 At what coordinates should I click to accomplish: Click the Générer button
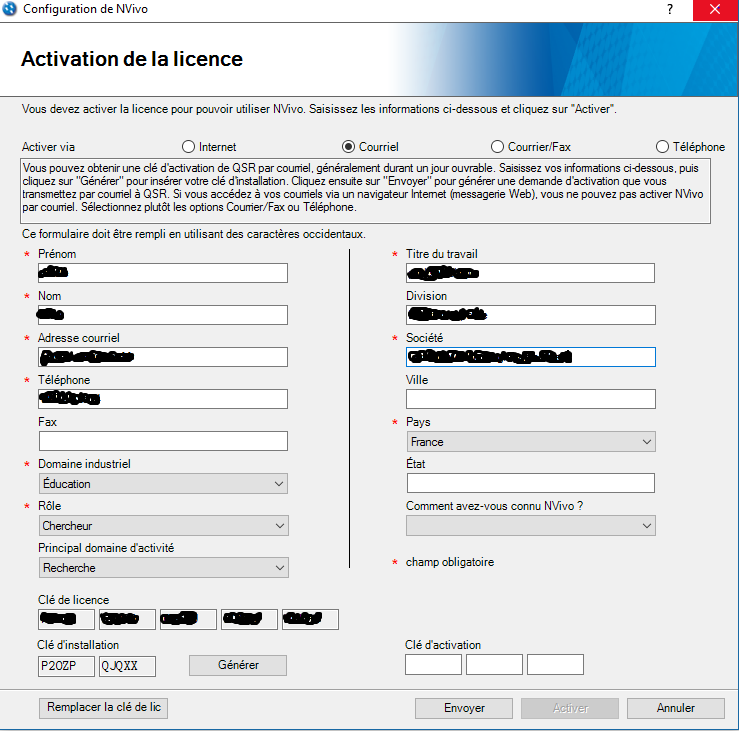coord(238,665)
